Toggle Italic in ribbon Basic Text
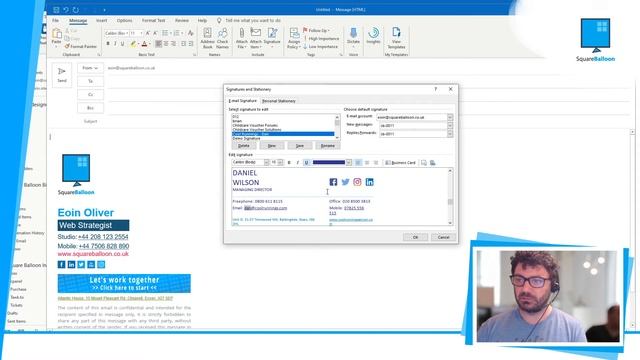Viewport: 640px width, 360px height. coord(115,44)
